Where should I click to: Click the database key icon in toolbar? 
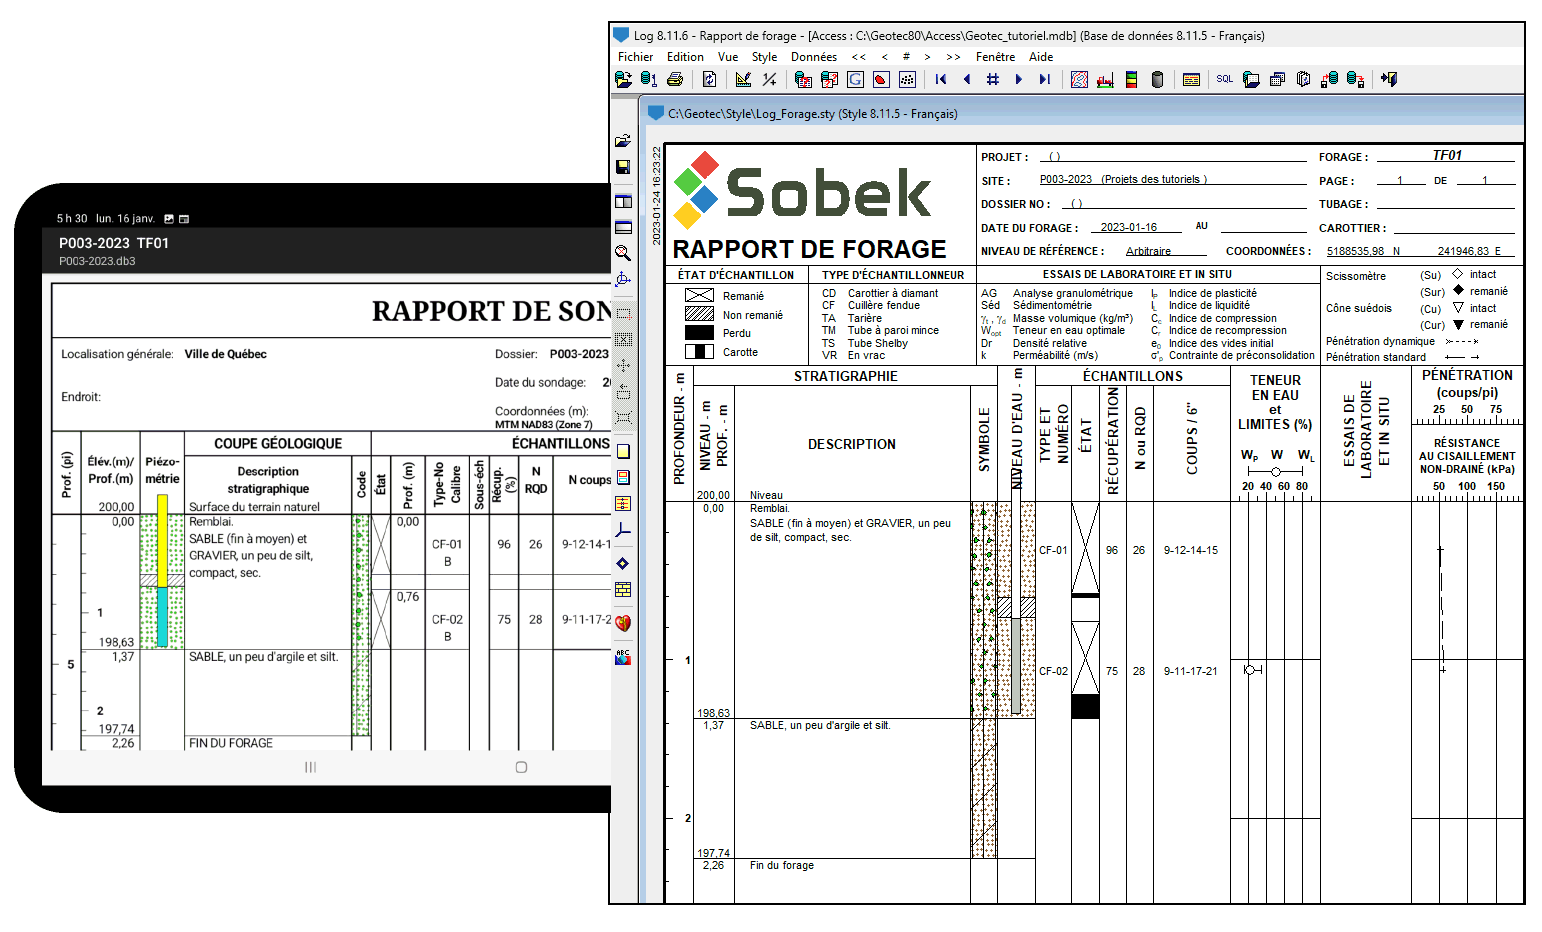click(x=648, y=79)
